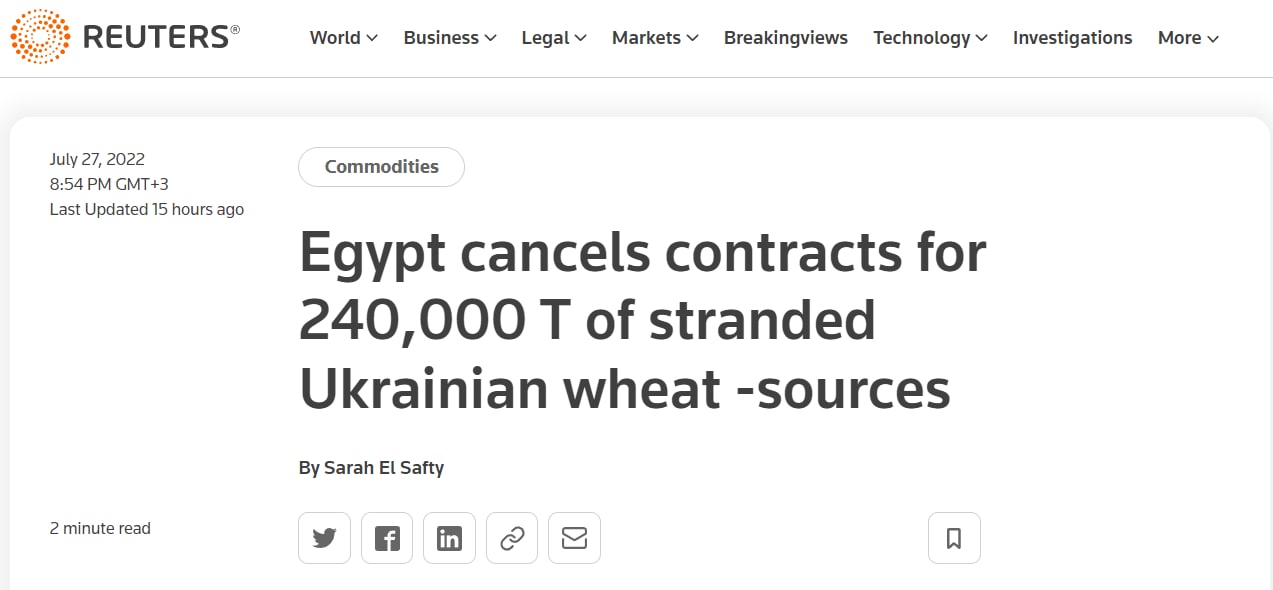This screenshot has height=590, width=1273.
Task: Copy the article link icon
Action: tap(512, 538)
